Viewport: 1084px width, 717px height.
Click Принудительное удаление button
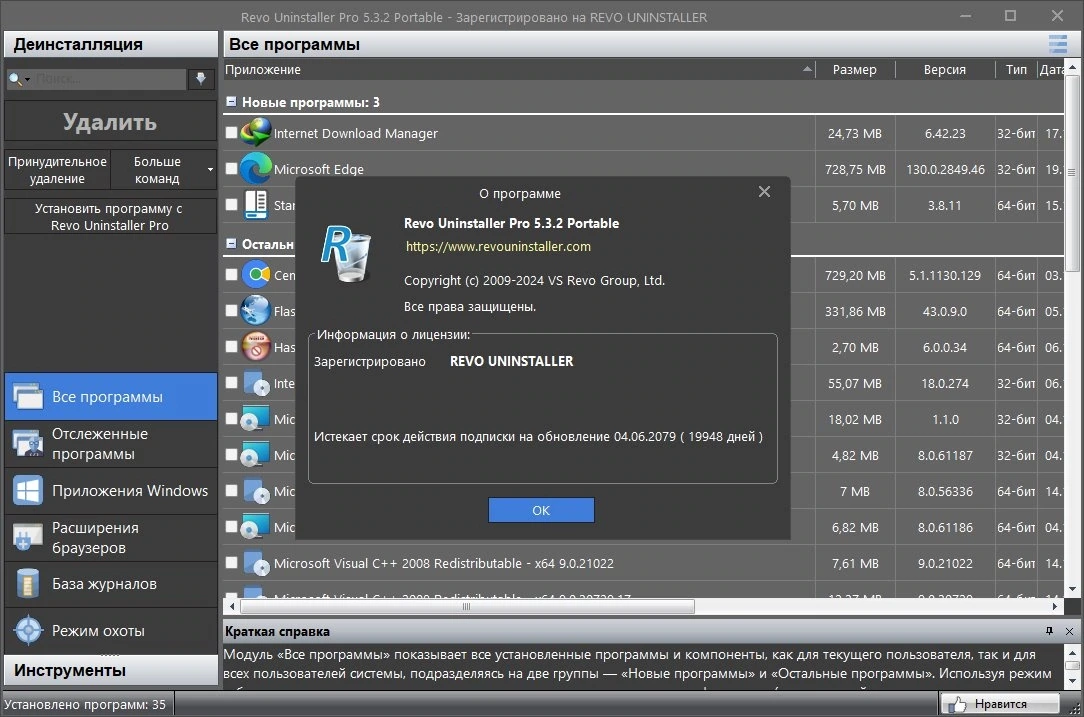coord(57,169)
